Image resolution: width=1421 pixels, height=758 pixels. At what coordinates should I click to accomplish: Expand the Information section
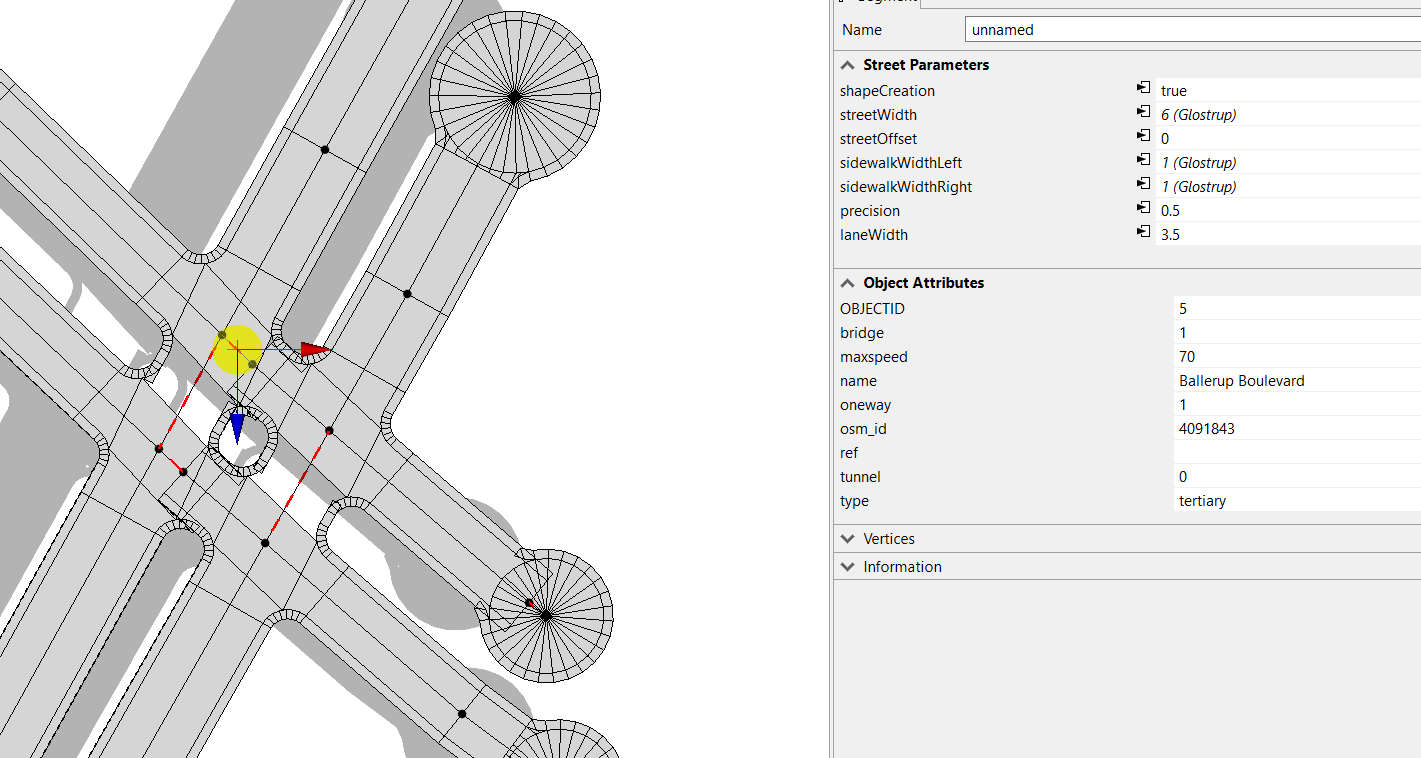click(848, 567)
